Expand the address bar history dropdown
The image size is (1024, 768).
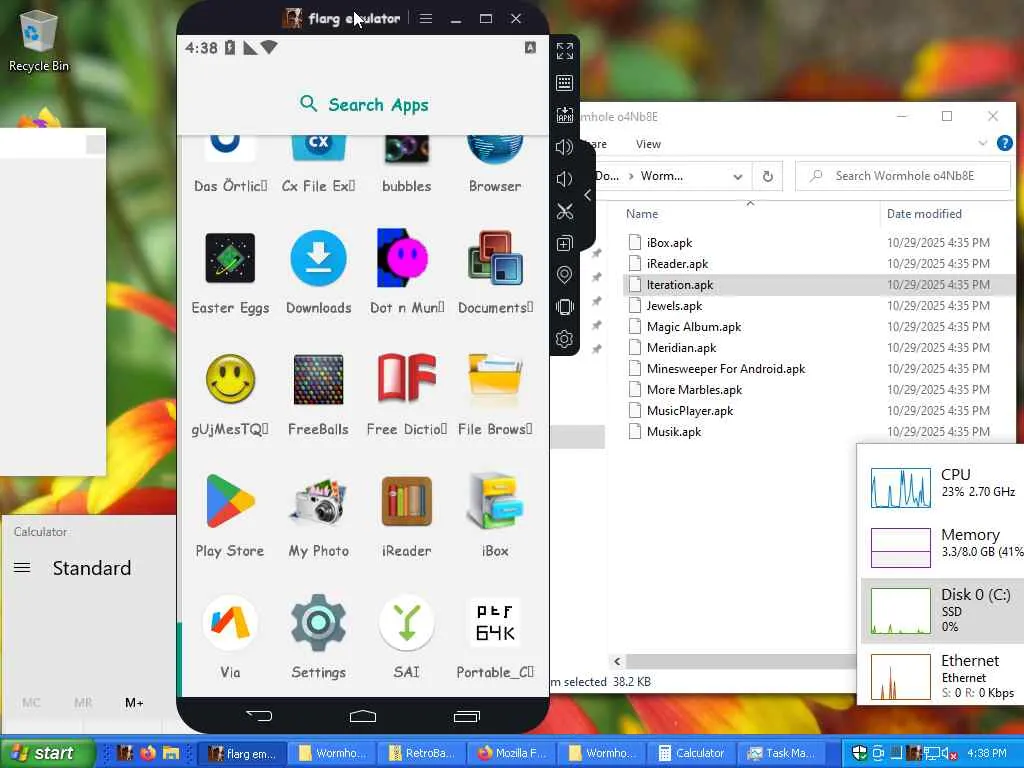[737, 176]
